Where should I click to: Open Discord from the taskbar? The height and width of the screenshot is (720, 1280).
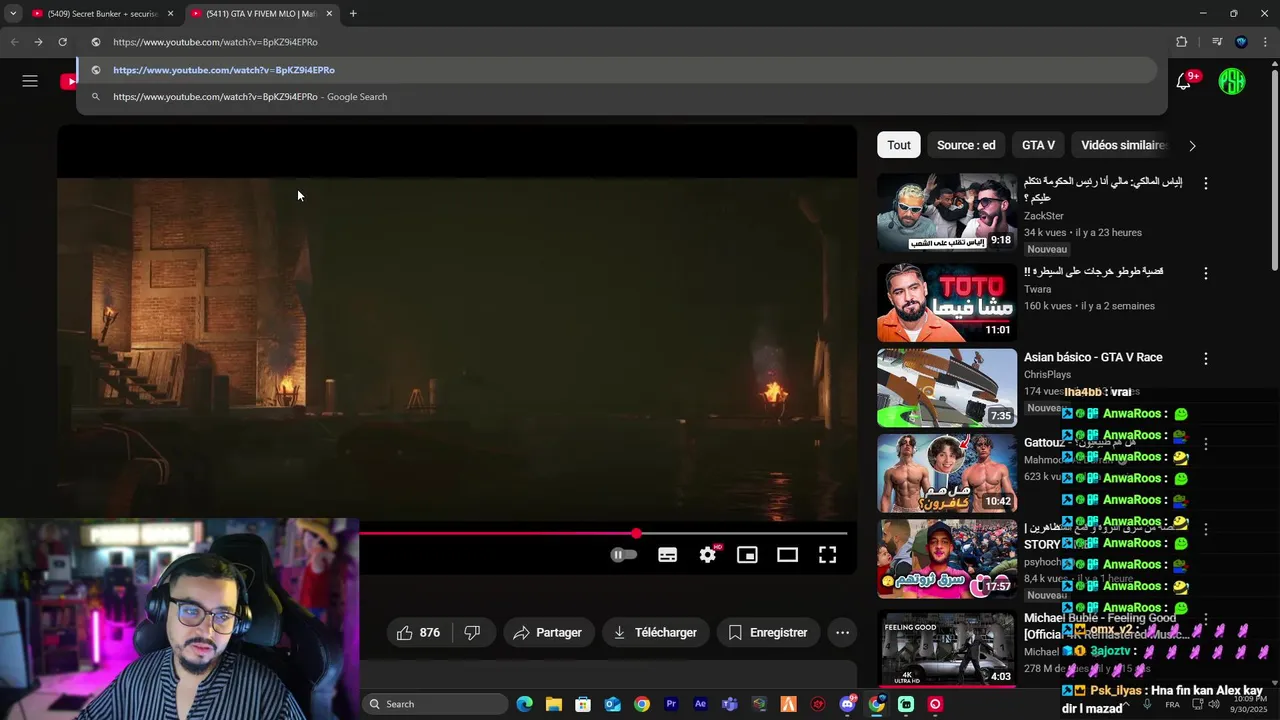click(848, 704)
